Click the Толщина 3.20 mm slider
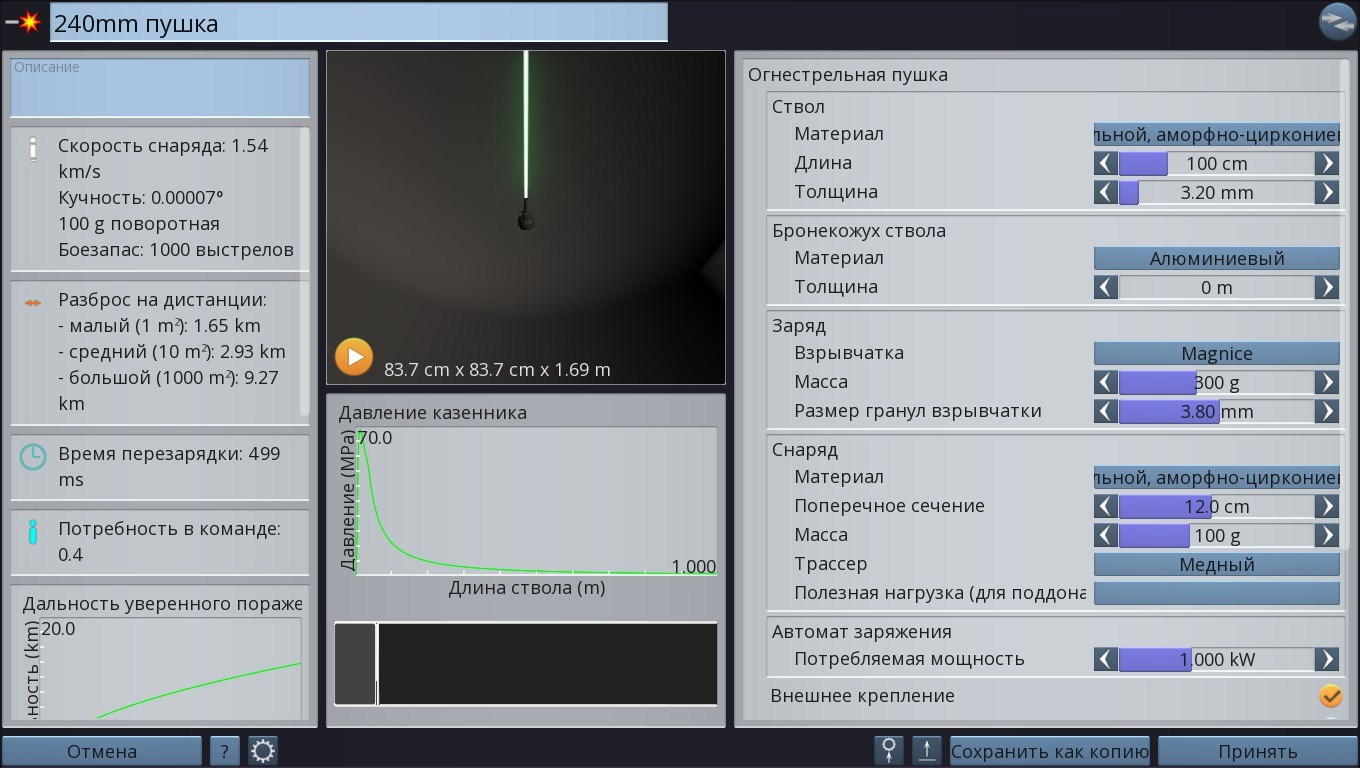The width and height of the screenshot is (1360, 768). coord(1216,193)
